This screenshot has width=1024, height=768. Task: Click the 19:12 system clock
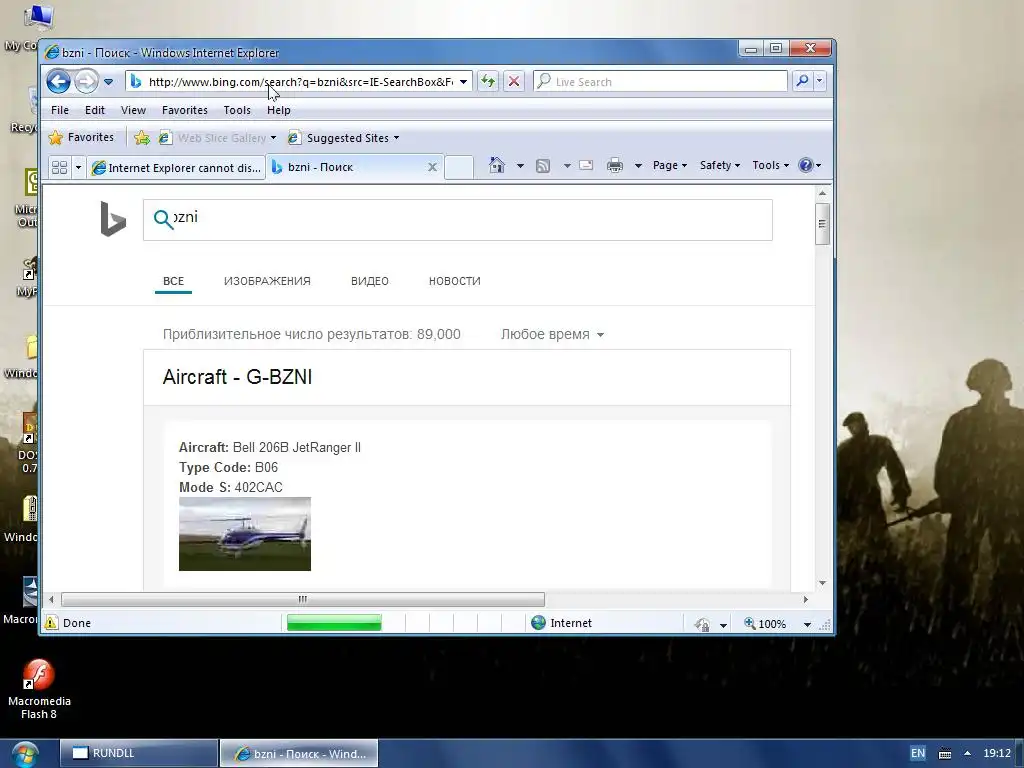[x=997, y=754]
